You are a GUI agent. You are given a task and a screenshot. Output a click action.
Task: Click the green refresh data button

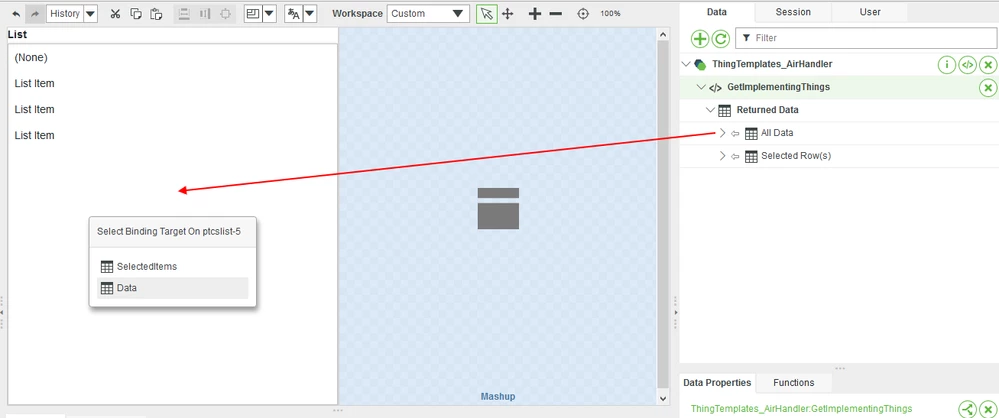click(x=721, y=39)
